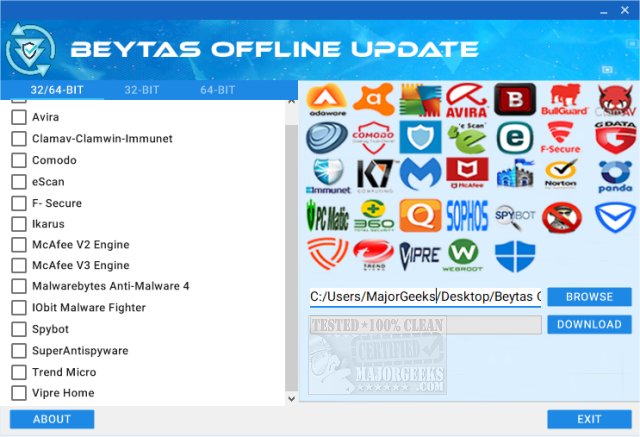Click the green eScan logo icon
The height and width of the screenshot is (437, 640).
[467, 138]
